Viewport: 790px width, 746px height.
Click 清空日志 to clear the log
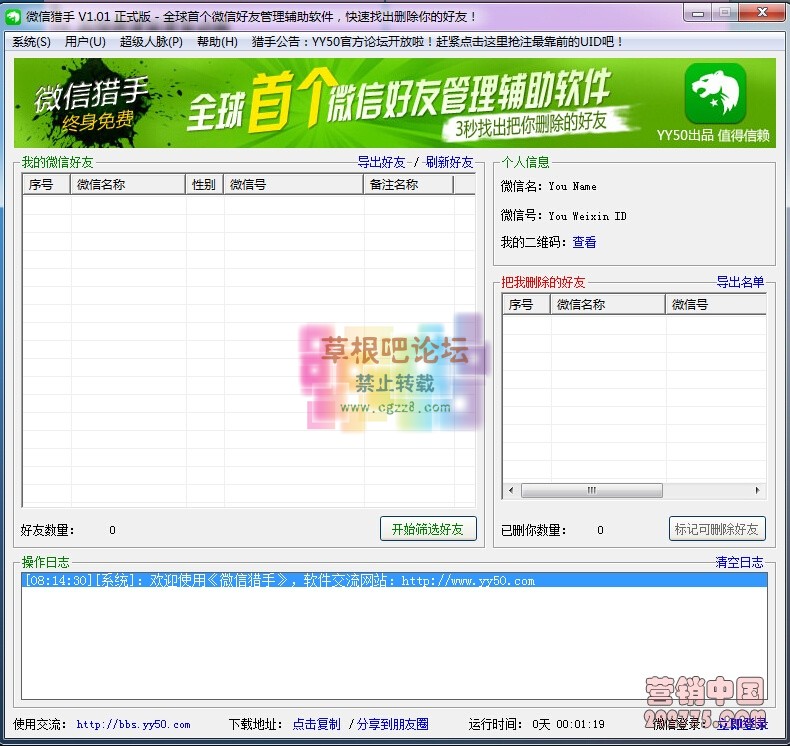740,562
